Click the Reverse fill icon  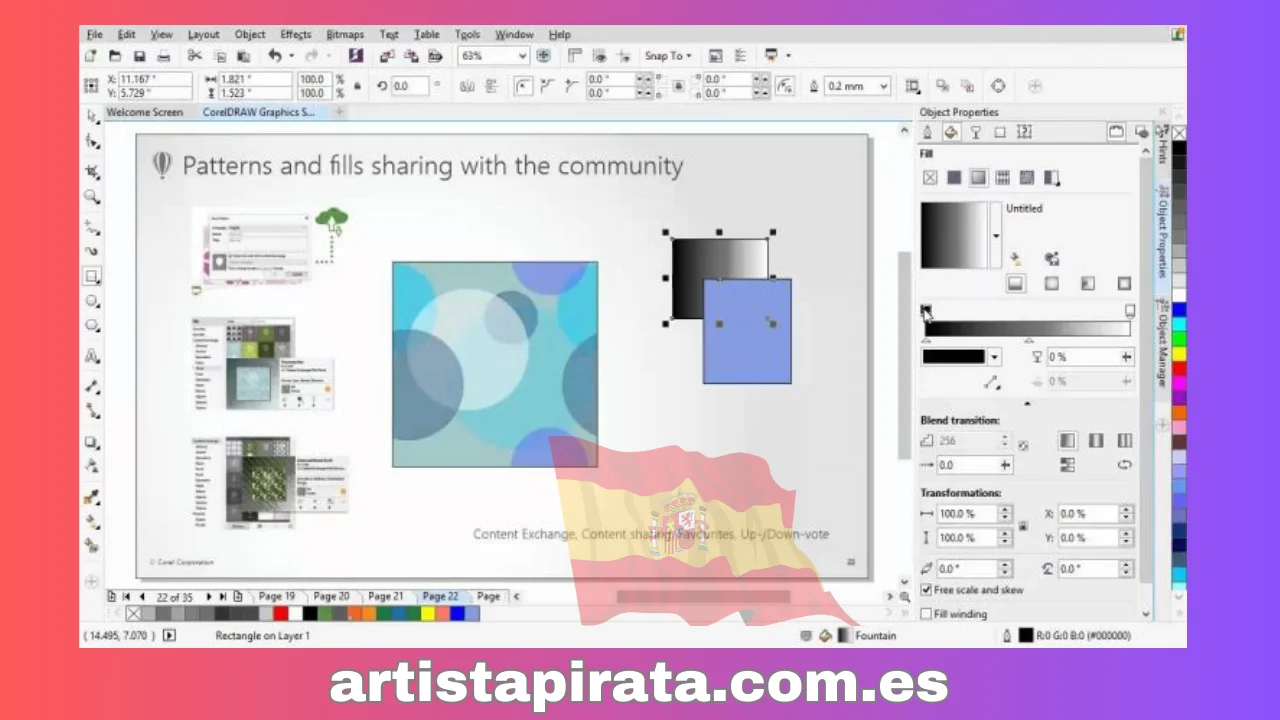(x=1125, y=465)
